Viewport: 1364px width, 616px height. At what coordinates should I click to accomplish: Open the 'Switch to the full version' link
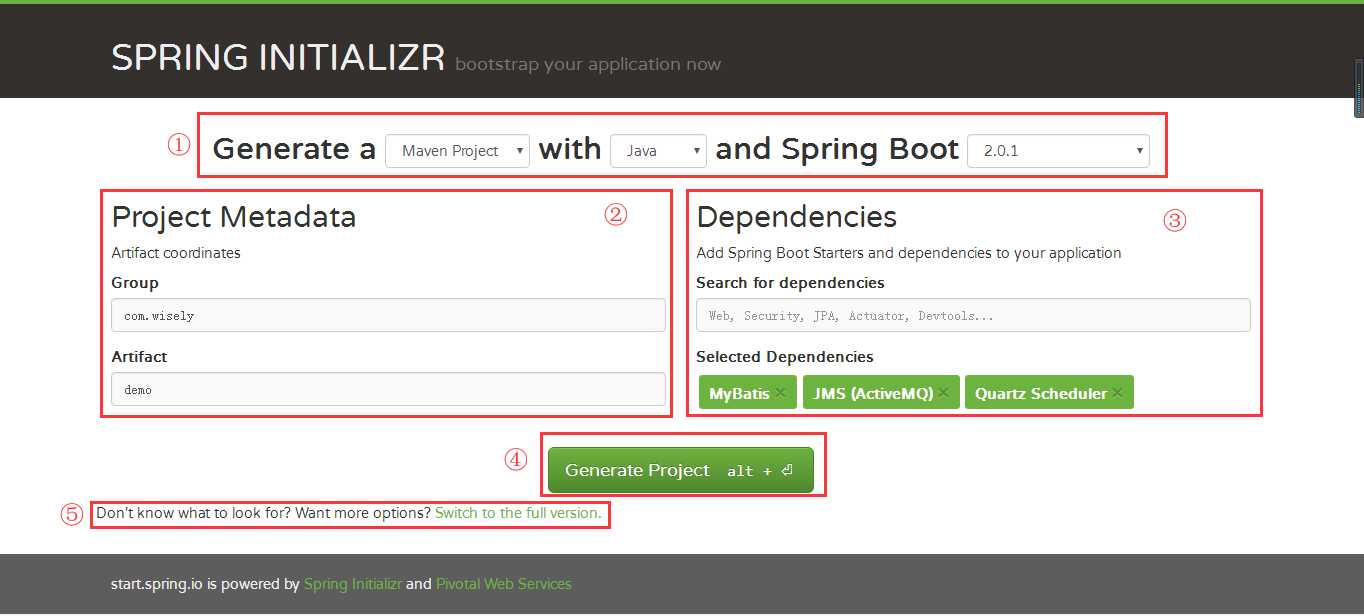point(518,513)
